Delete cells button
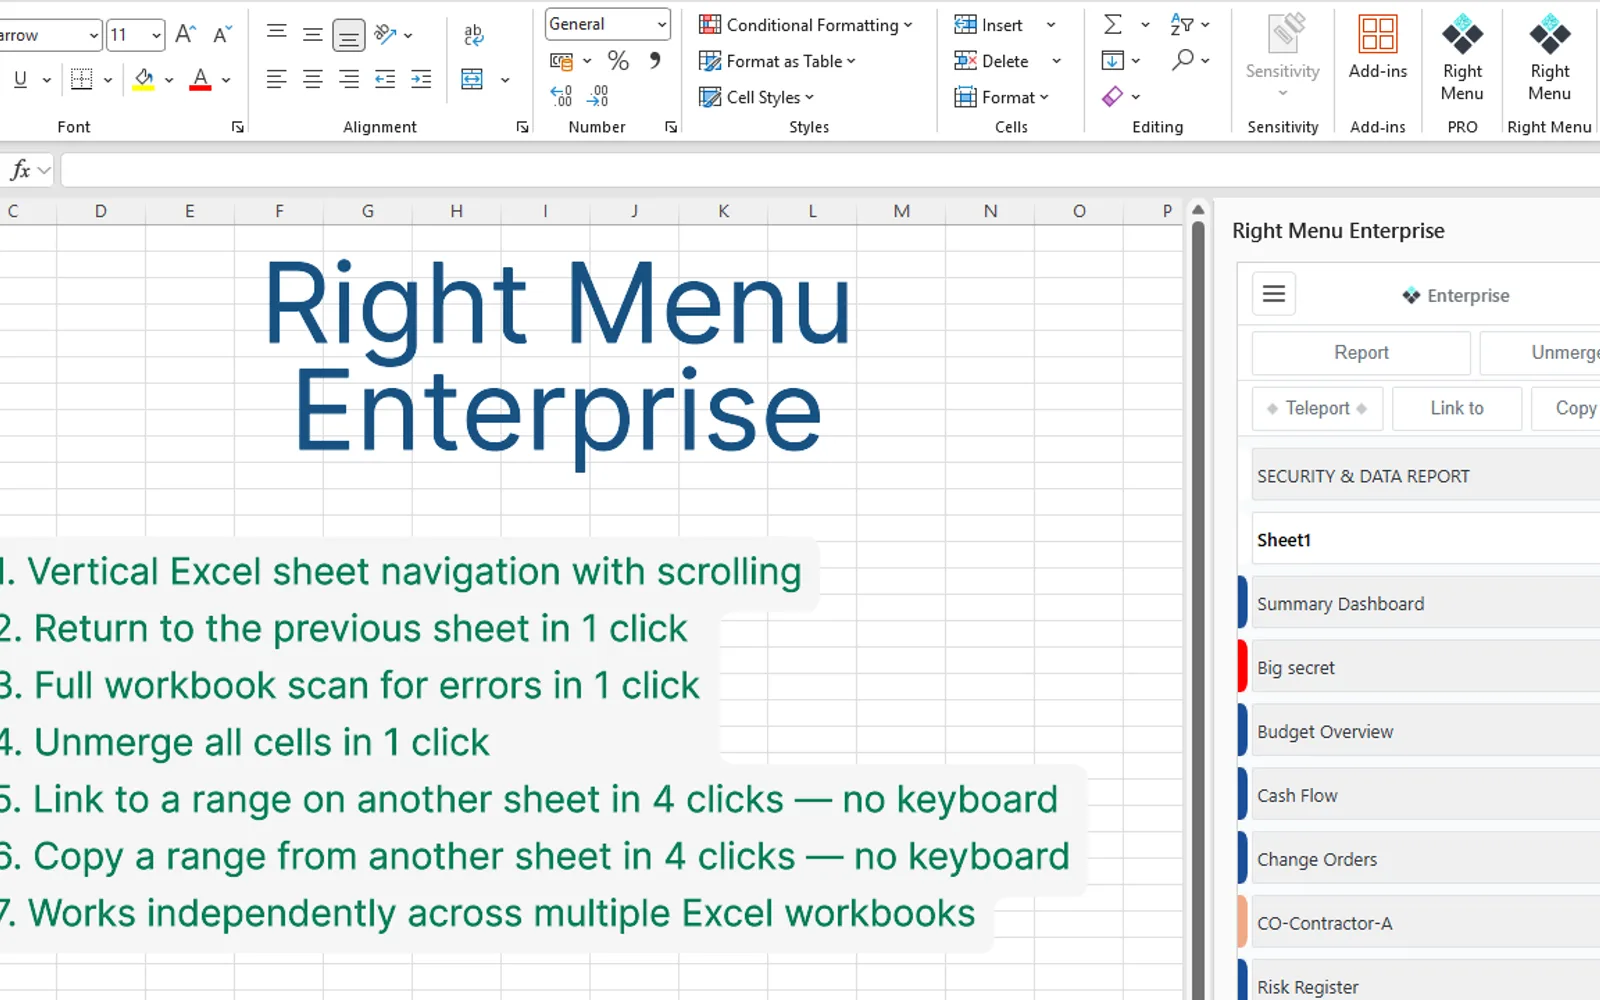The height and width of the screenshot is (1000, 1600). point(991,61)
